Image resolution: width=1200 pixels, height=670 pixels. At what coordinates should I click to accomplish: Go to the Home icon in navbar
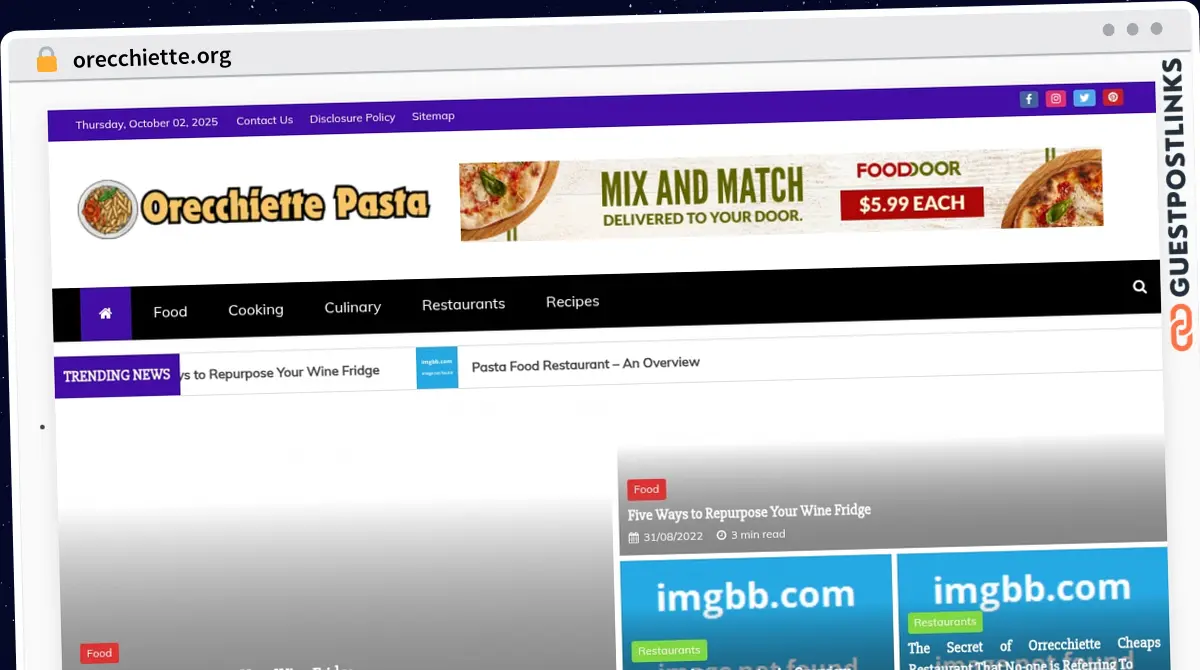pyautogui.click(x=105, y=313)
